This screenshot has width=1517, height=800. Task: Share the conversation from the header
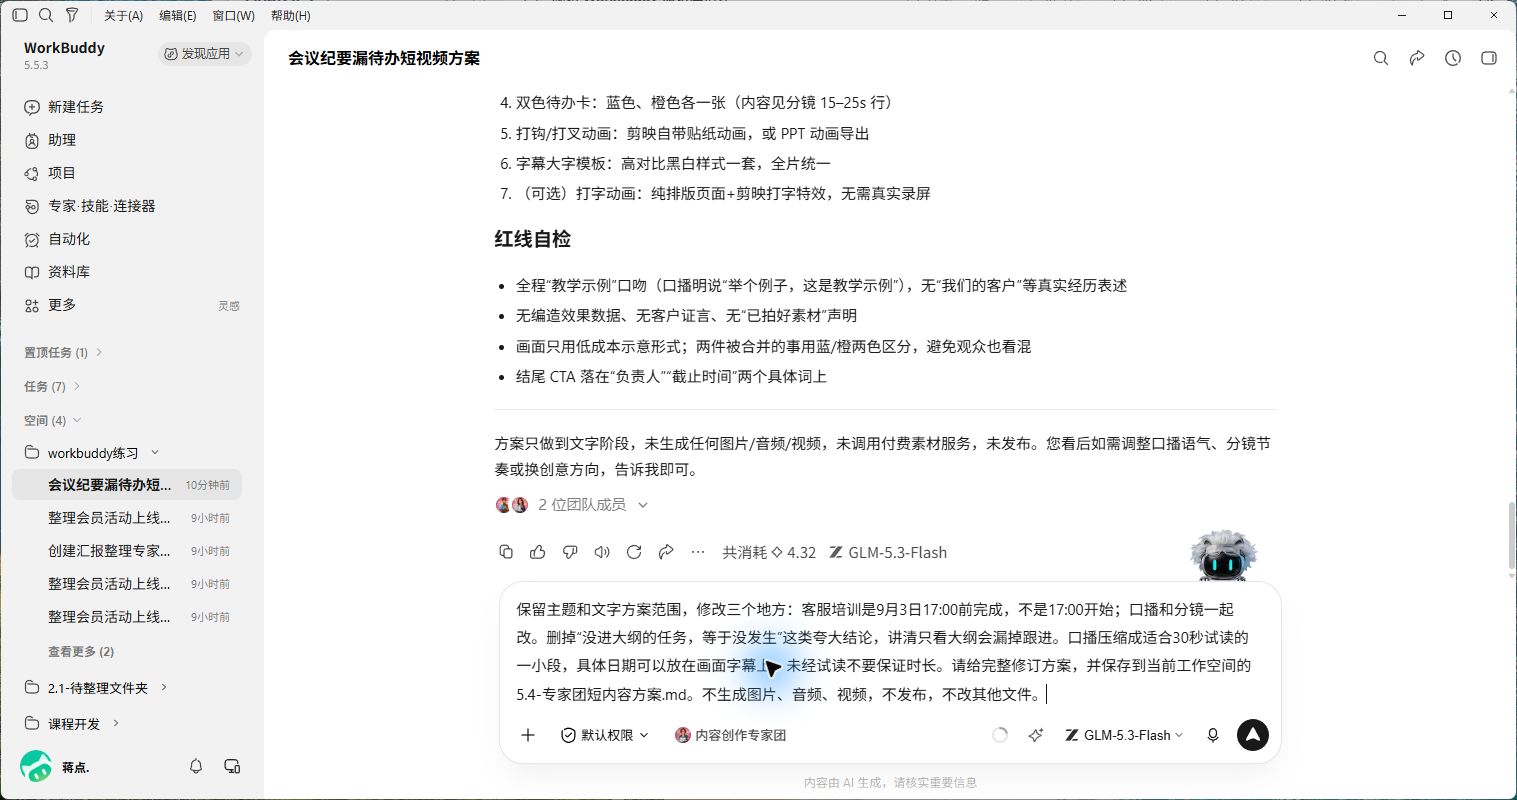coord(1417,58)
